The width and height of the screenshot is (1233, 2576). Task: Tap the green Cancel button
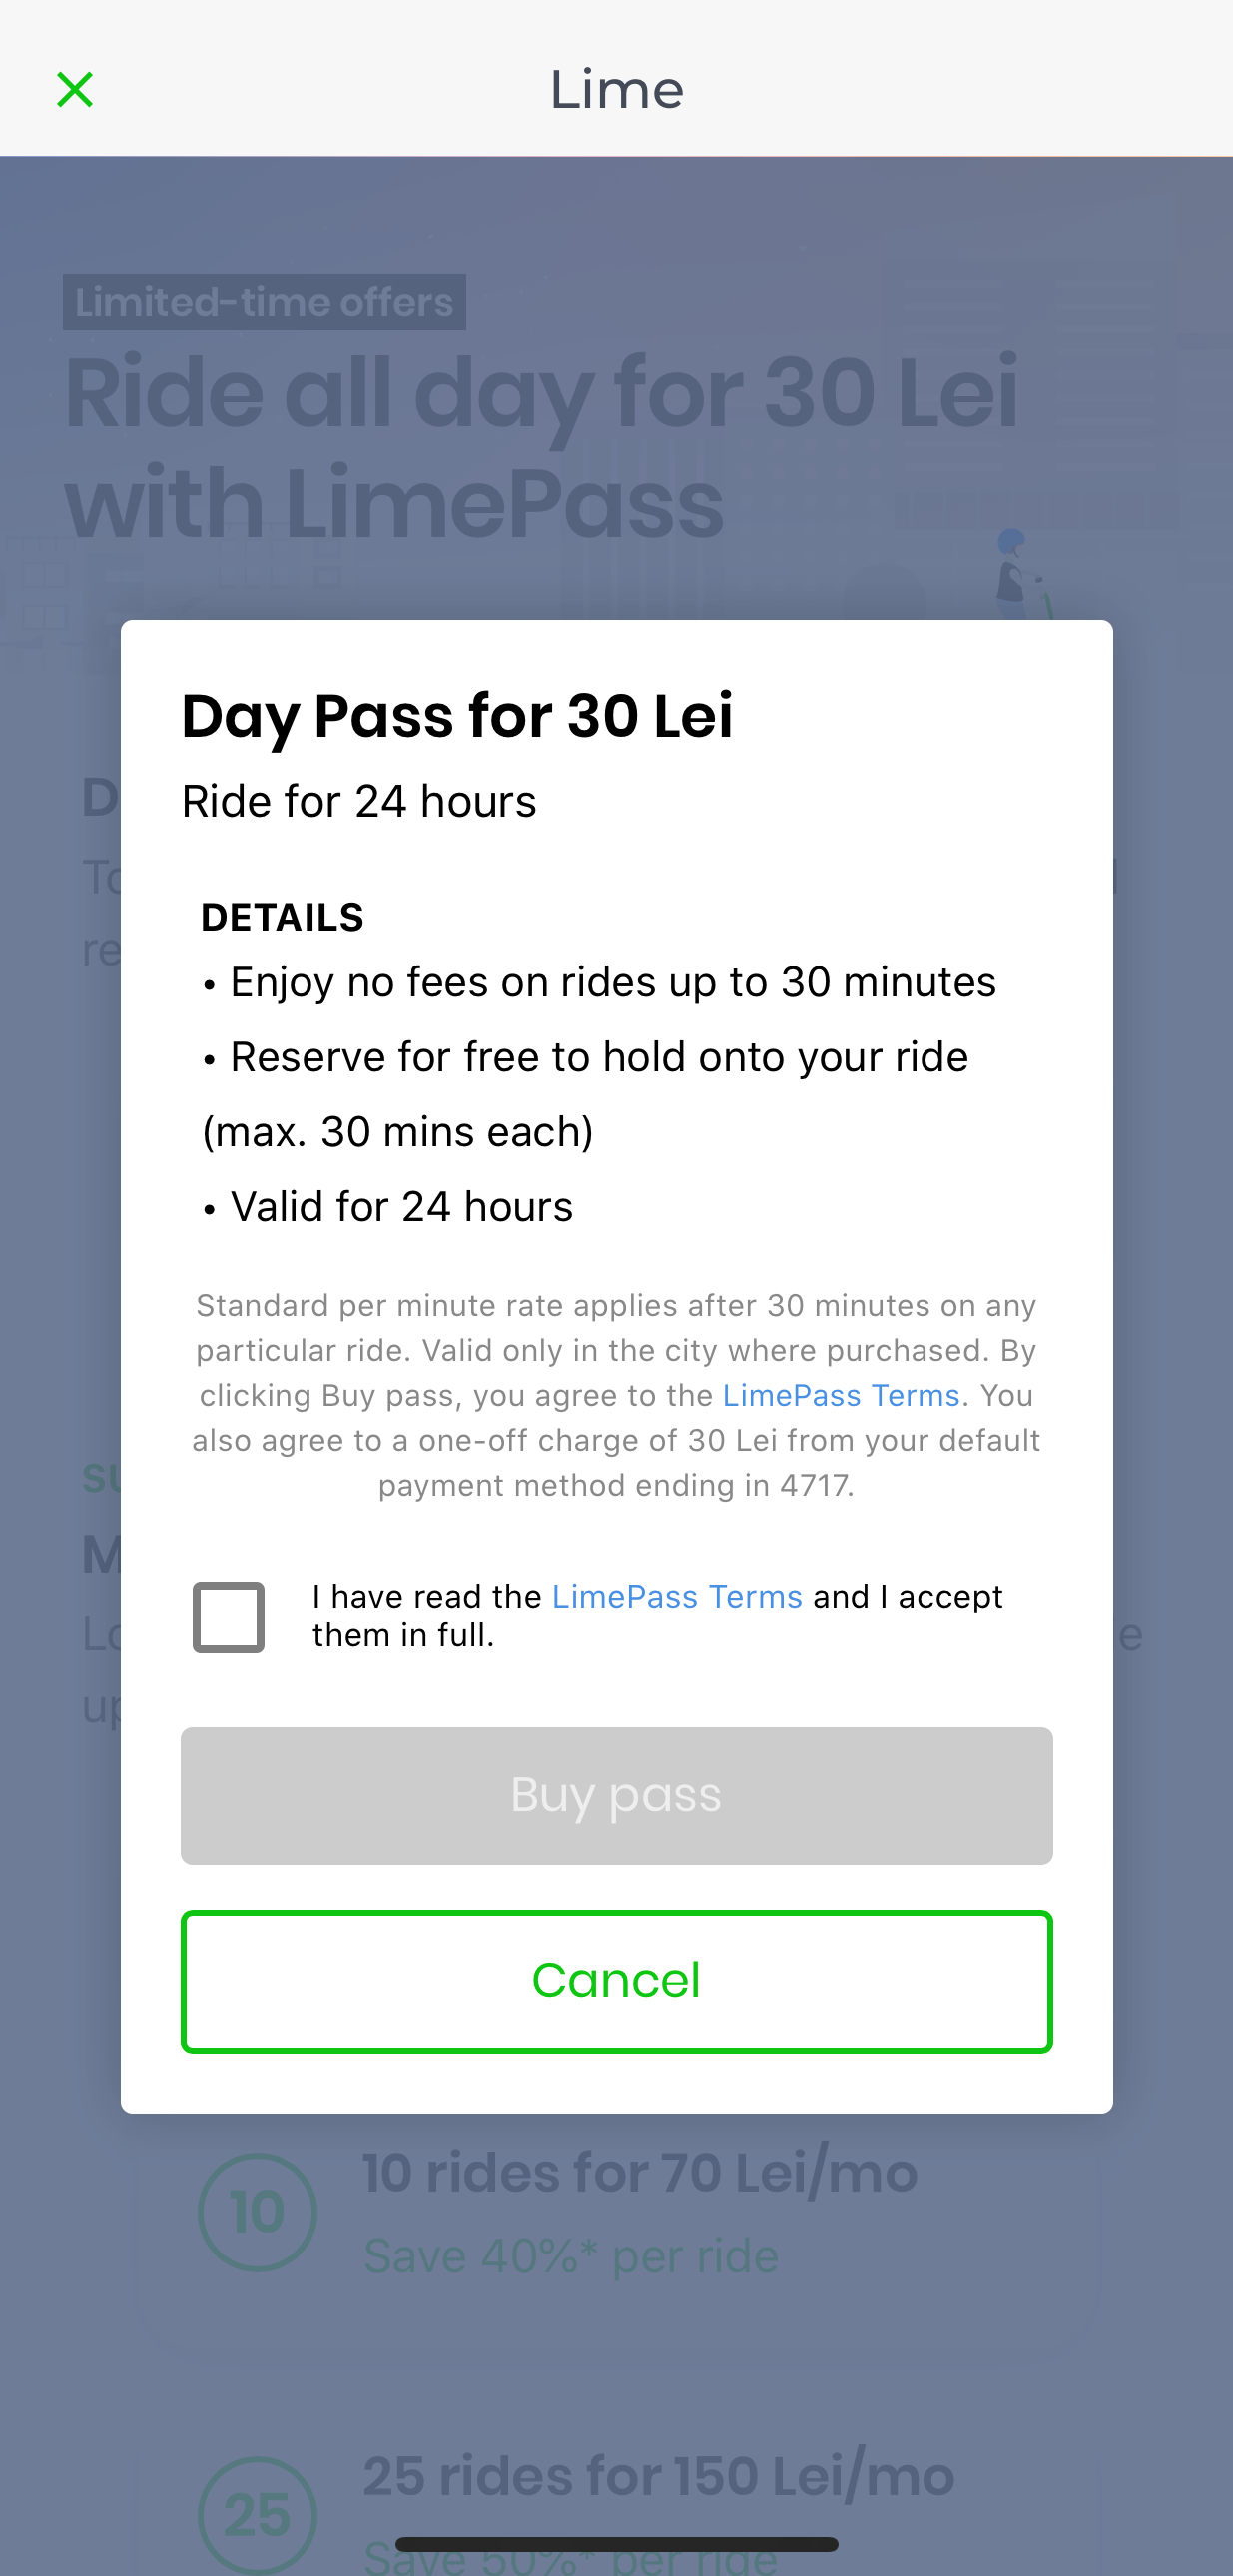(616, 1981)
